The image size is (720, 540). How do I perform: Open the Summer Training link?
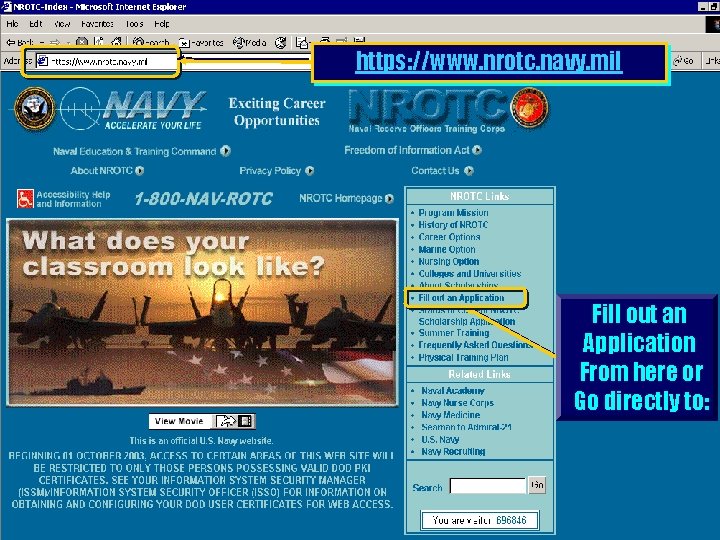pyautogui.click(x=454, y=333)
